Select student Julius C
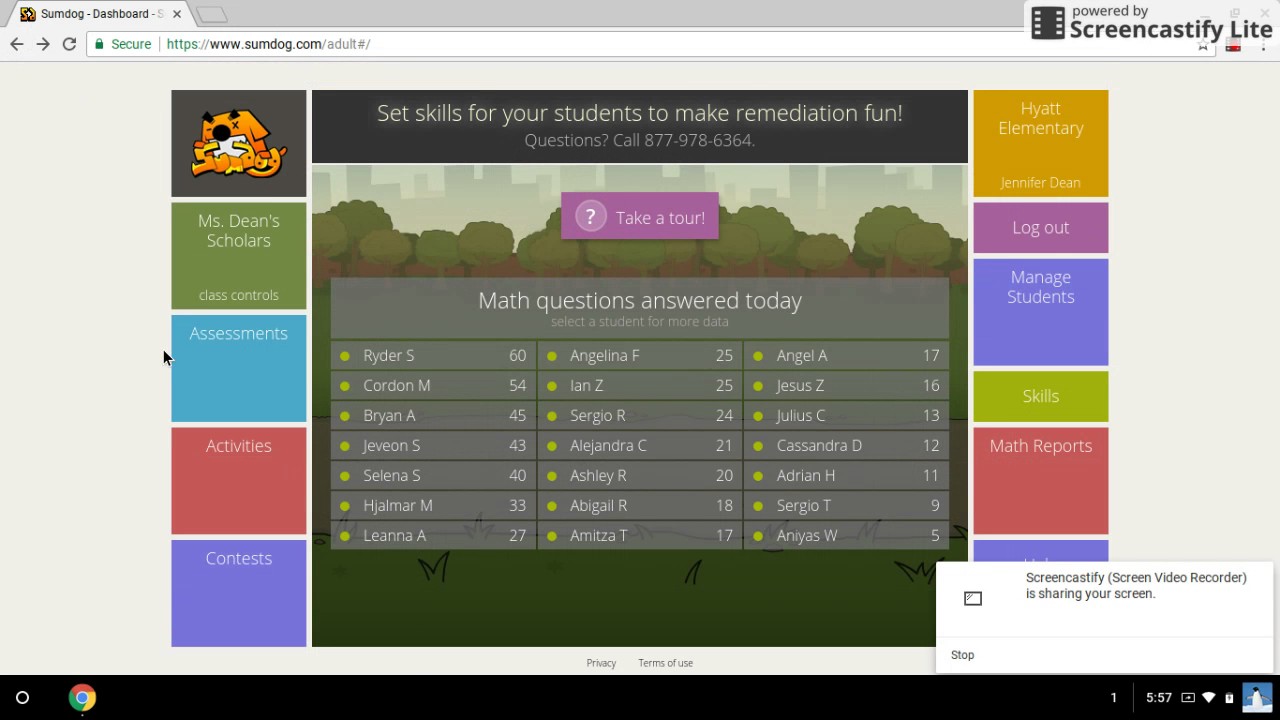1280x720 pixels. (846, 415)
